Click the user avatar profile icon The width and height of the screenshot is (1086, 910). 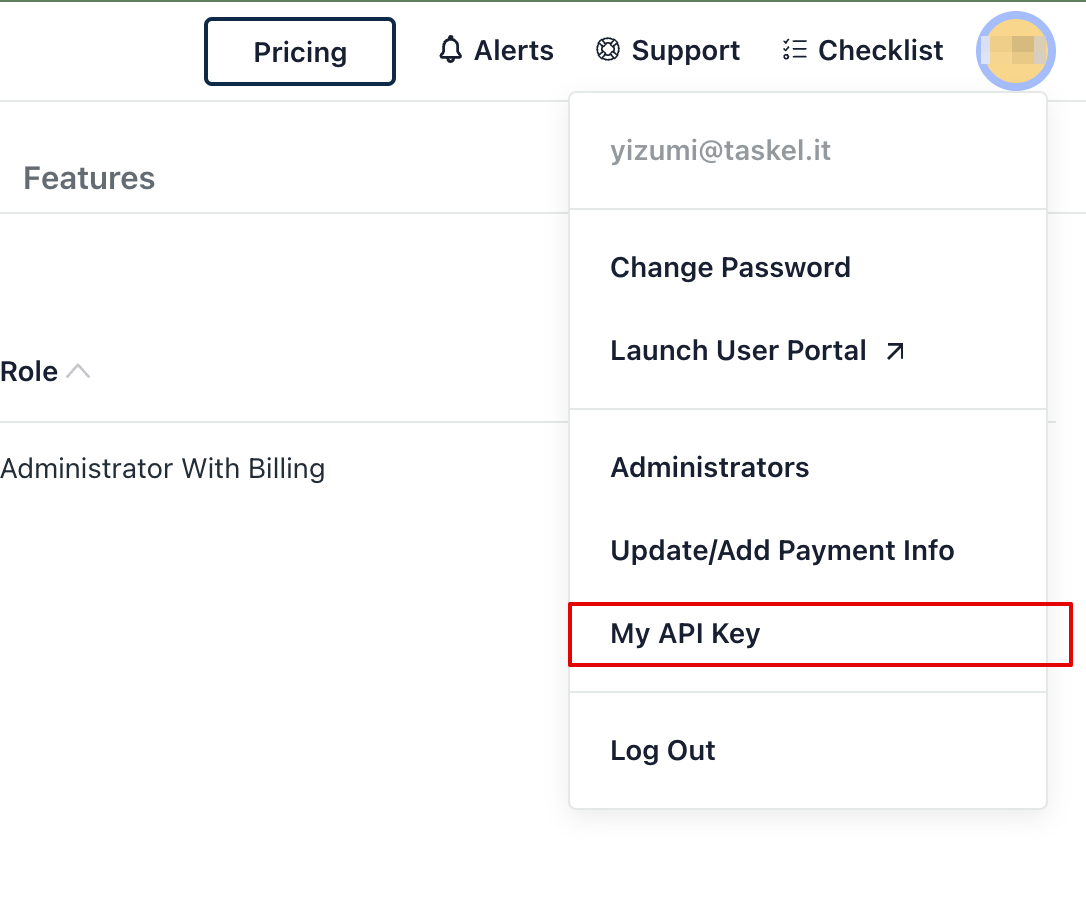coord(1015,51)
